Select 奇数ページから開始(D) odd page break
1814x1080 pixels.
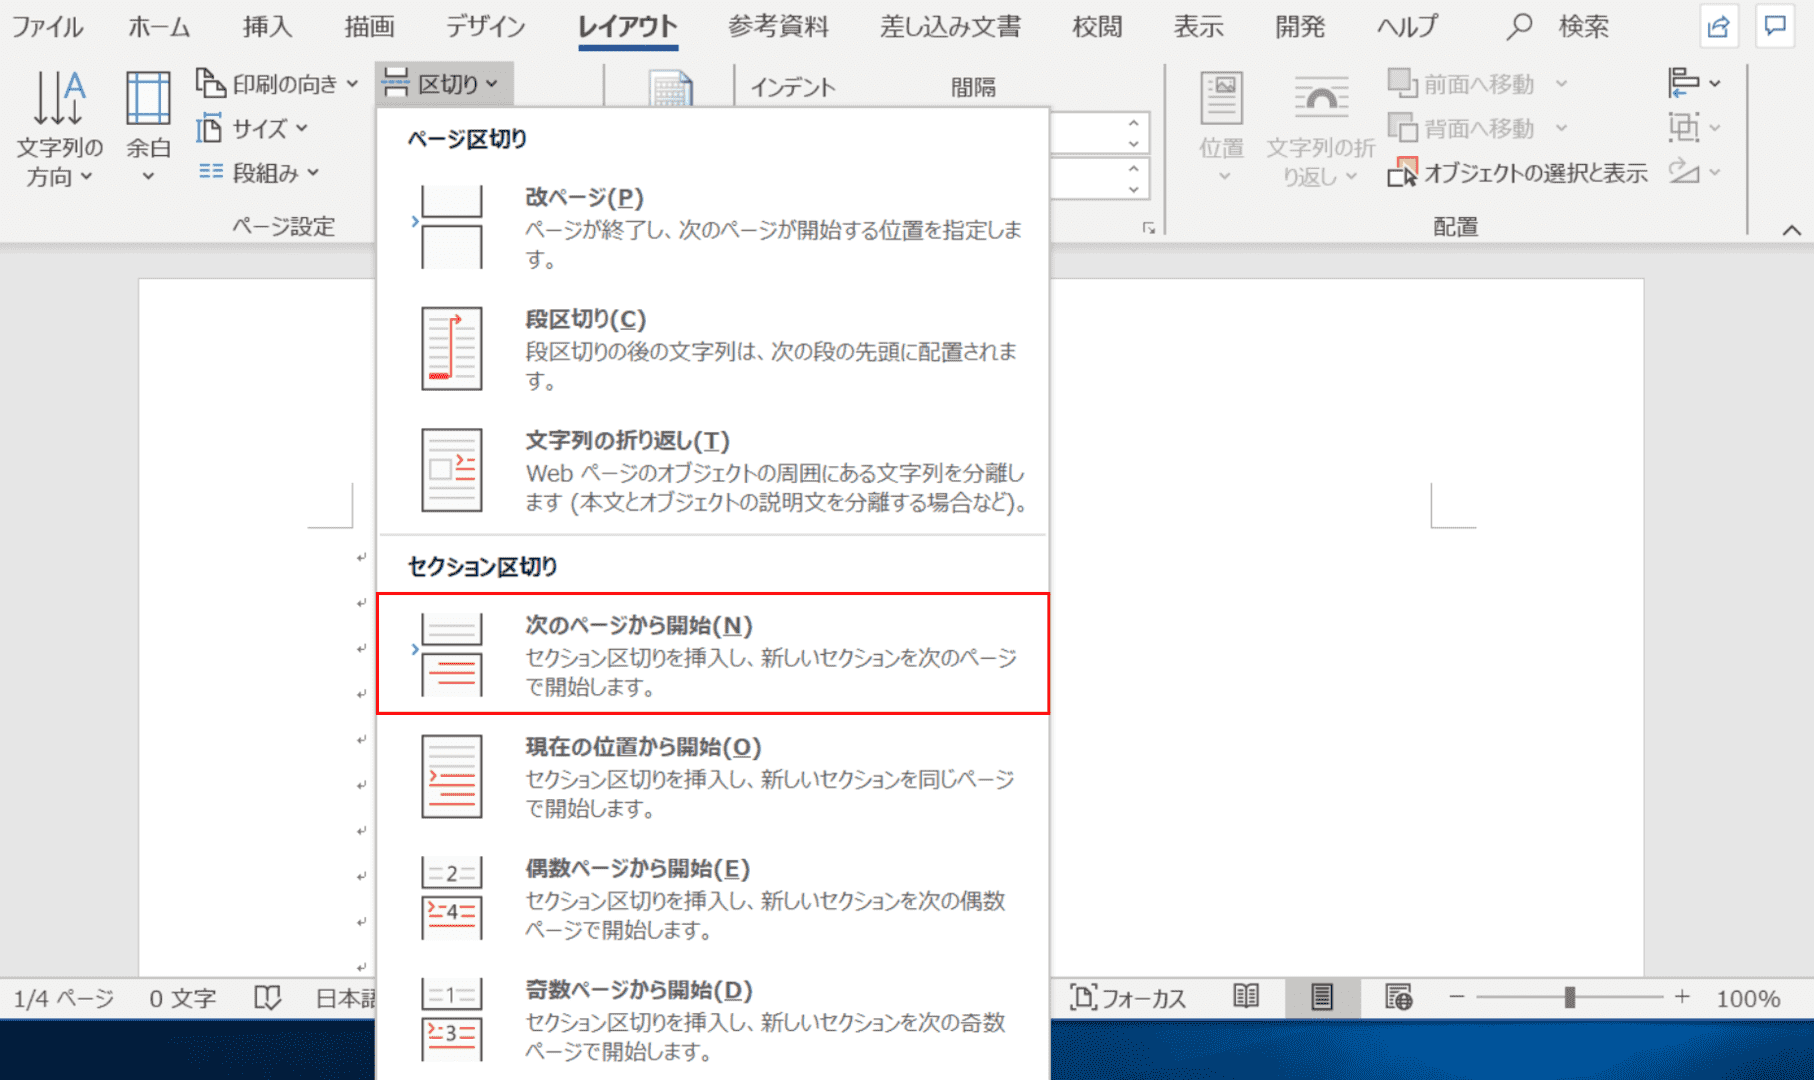coord(713,1019)
